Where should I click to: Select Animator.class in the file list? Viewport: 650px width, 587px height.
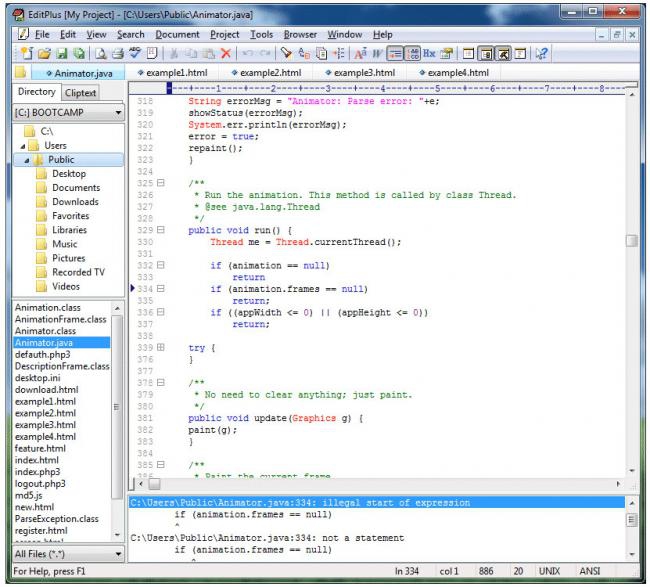click(x=45, y=331)
